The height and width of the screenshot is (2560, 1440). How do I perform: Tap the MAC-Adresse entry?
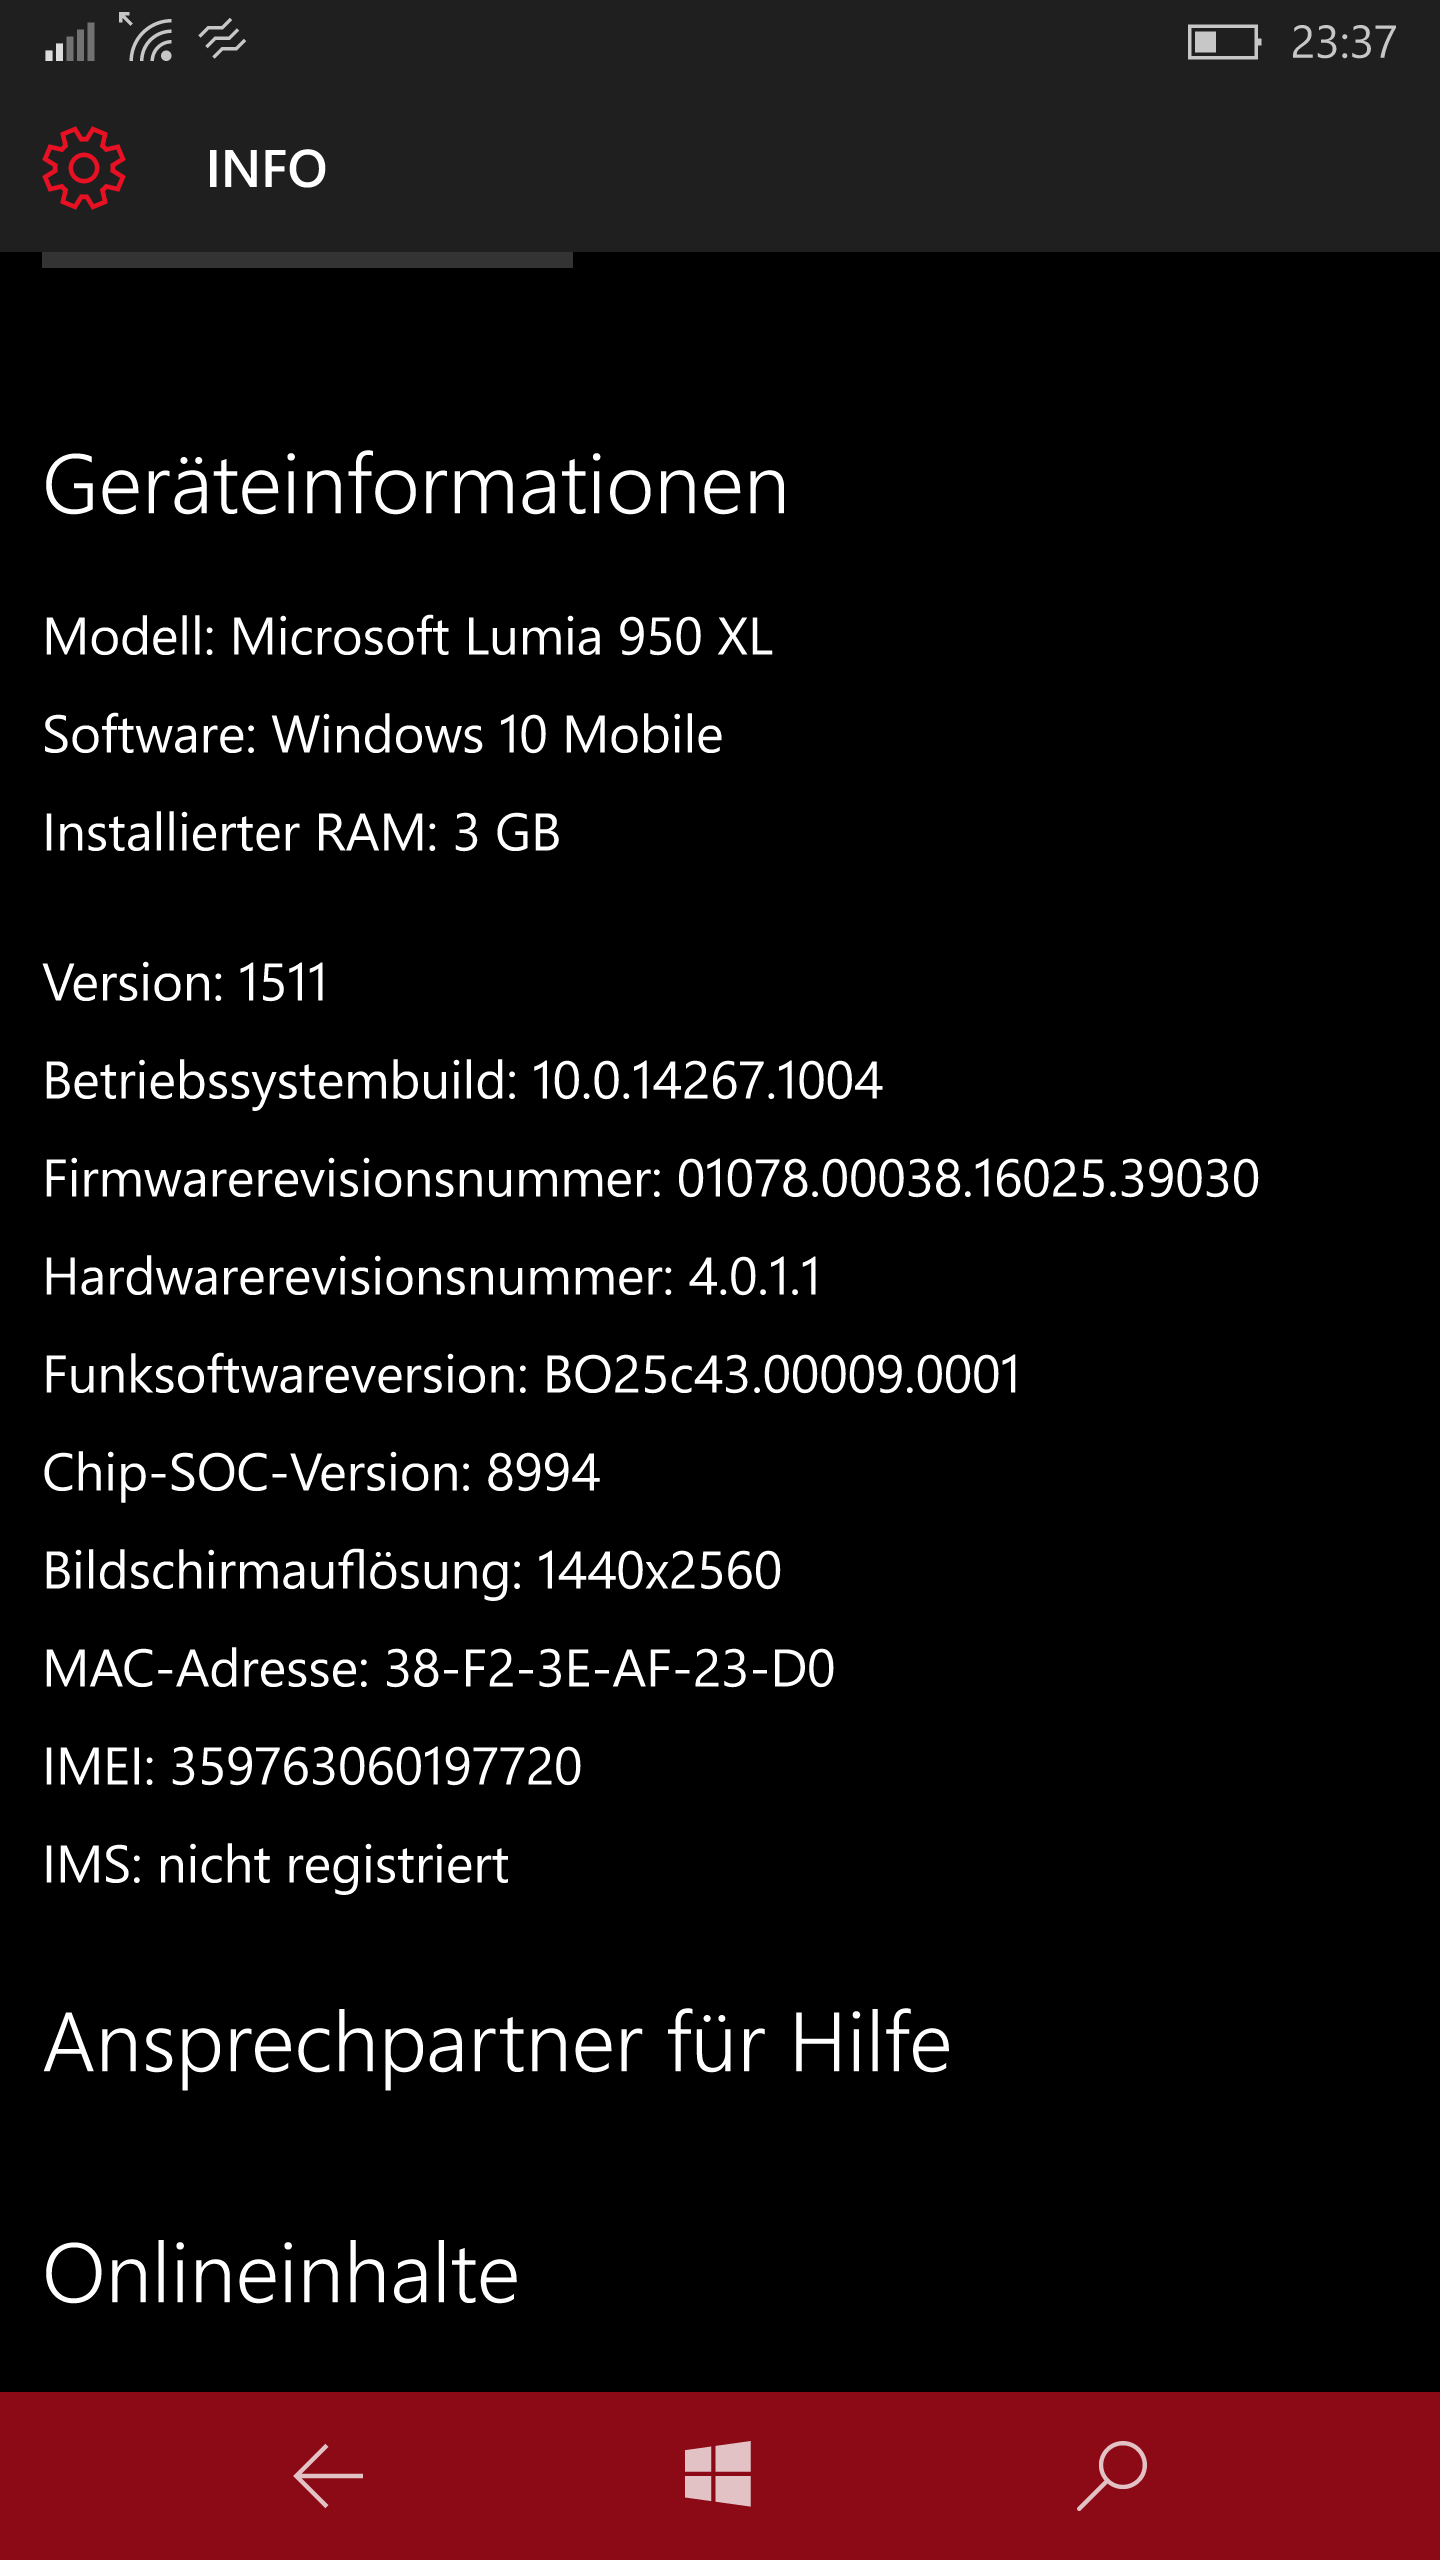click(x=439, y=1669)
